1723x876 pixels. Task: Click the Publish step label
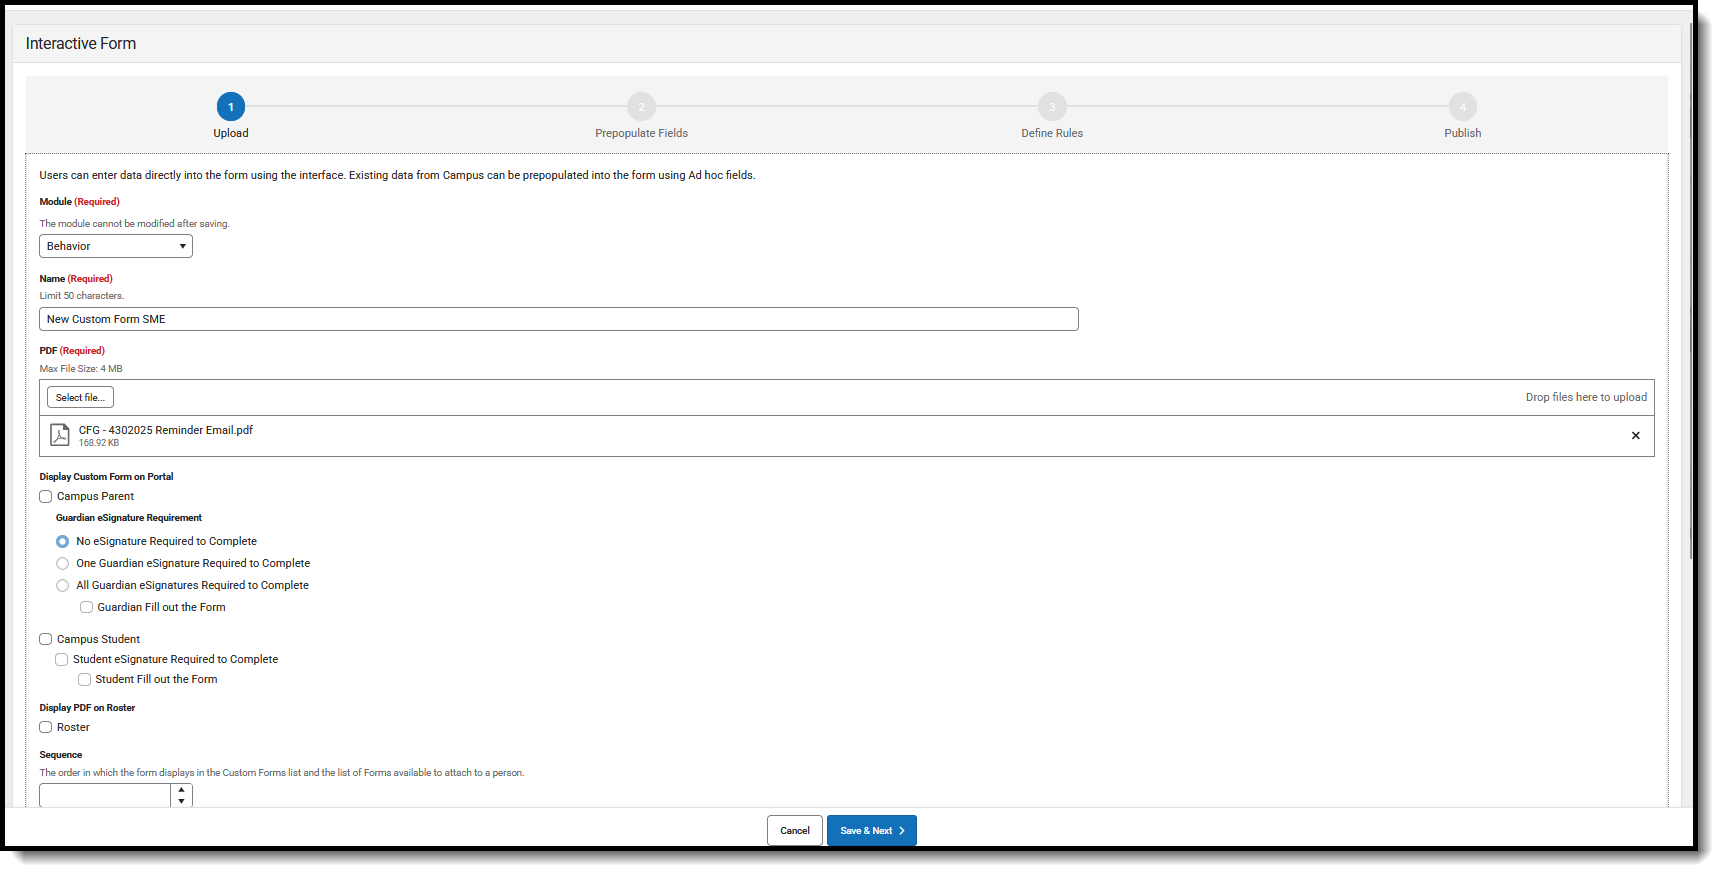[x=1463, y=133]
